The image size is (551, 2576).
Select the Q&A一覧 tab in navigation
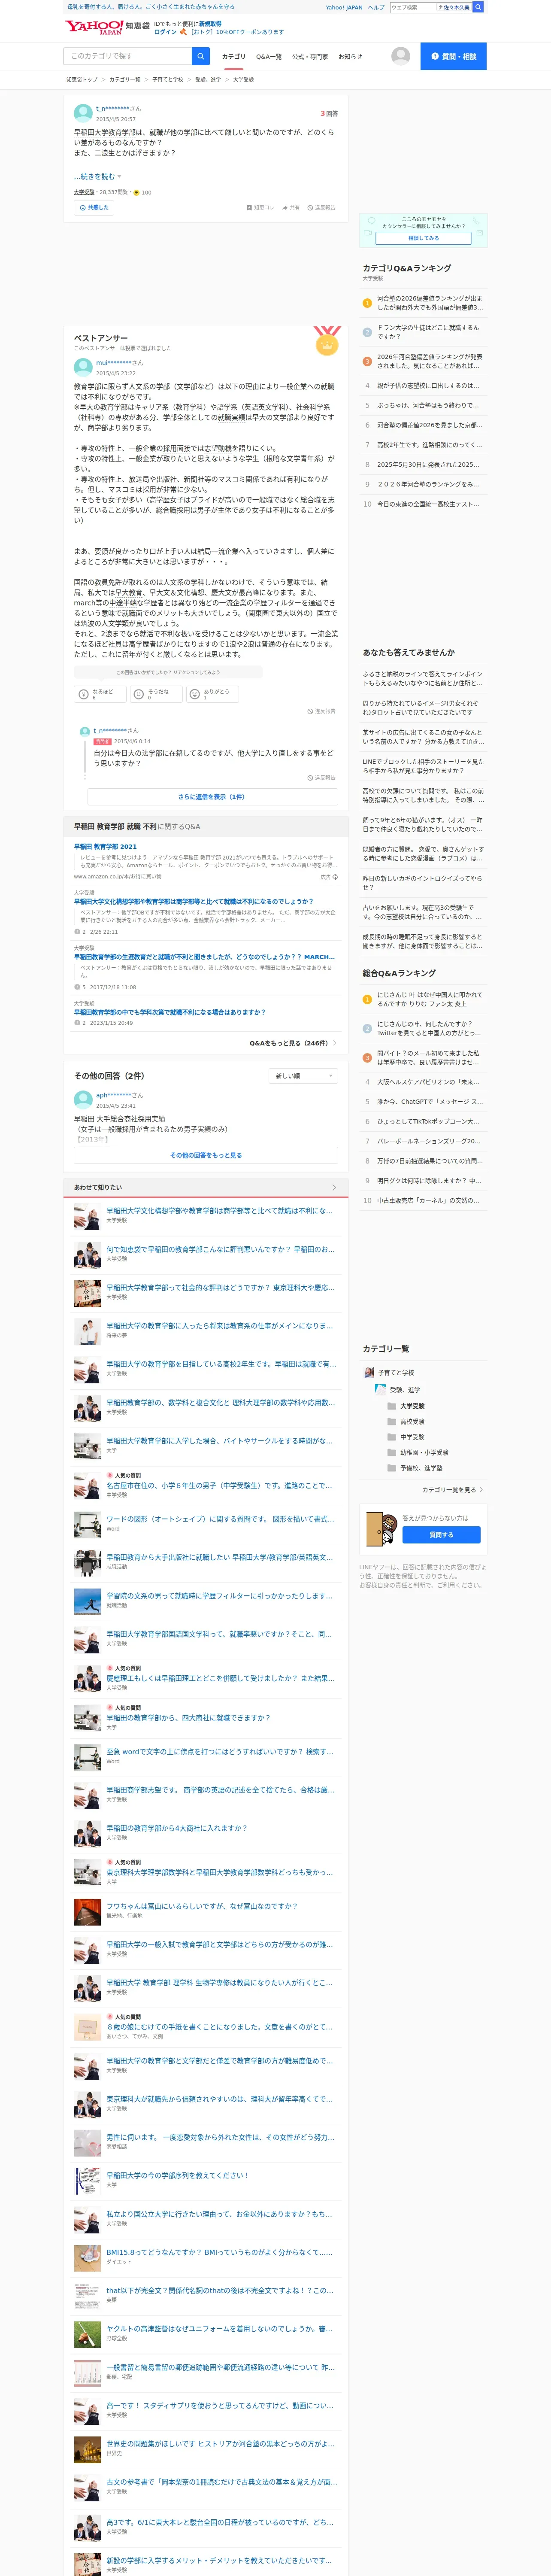point(269,57)
